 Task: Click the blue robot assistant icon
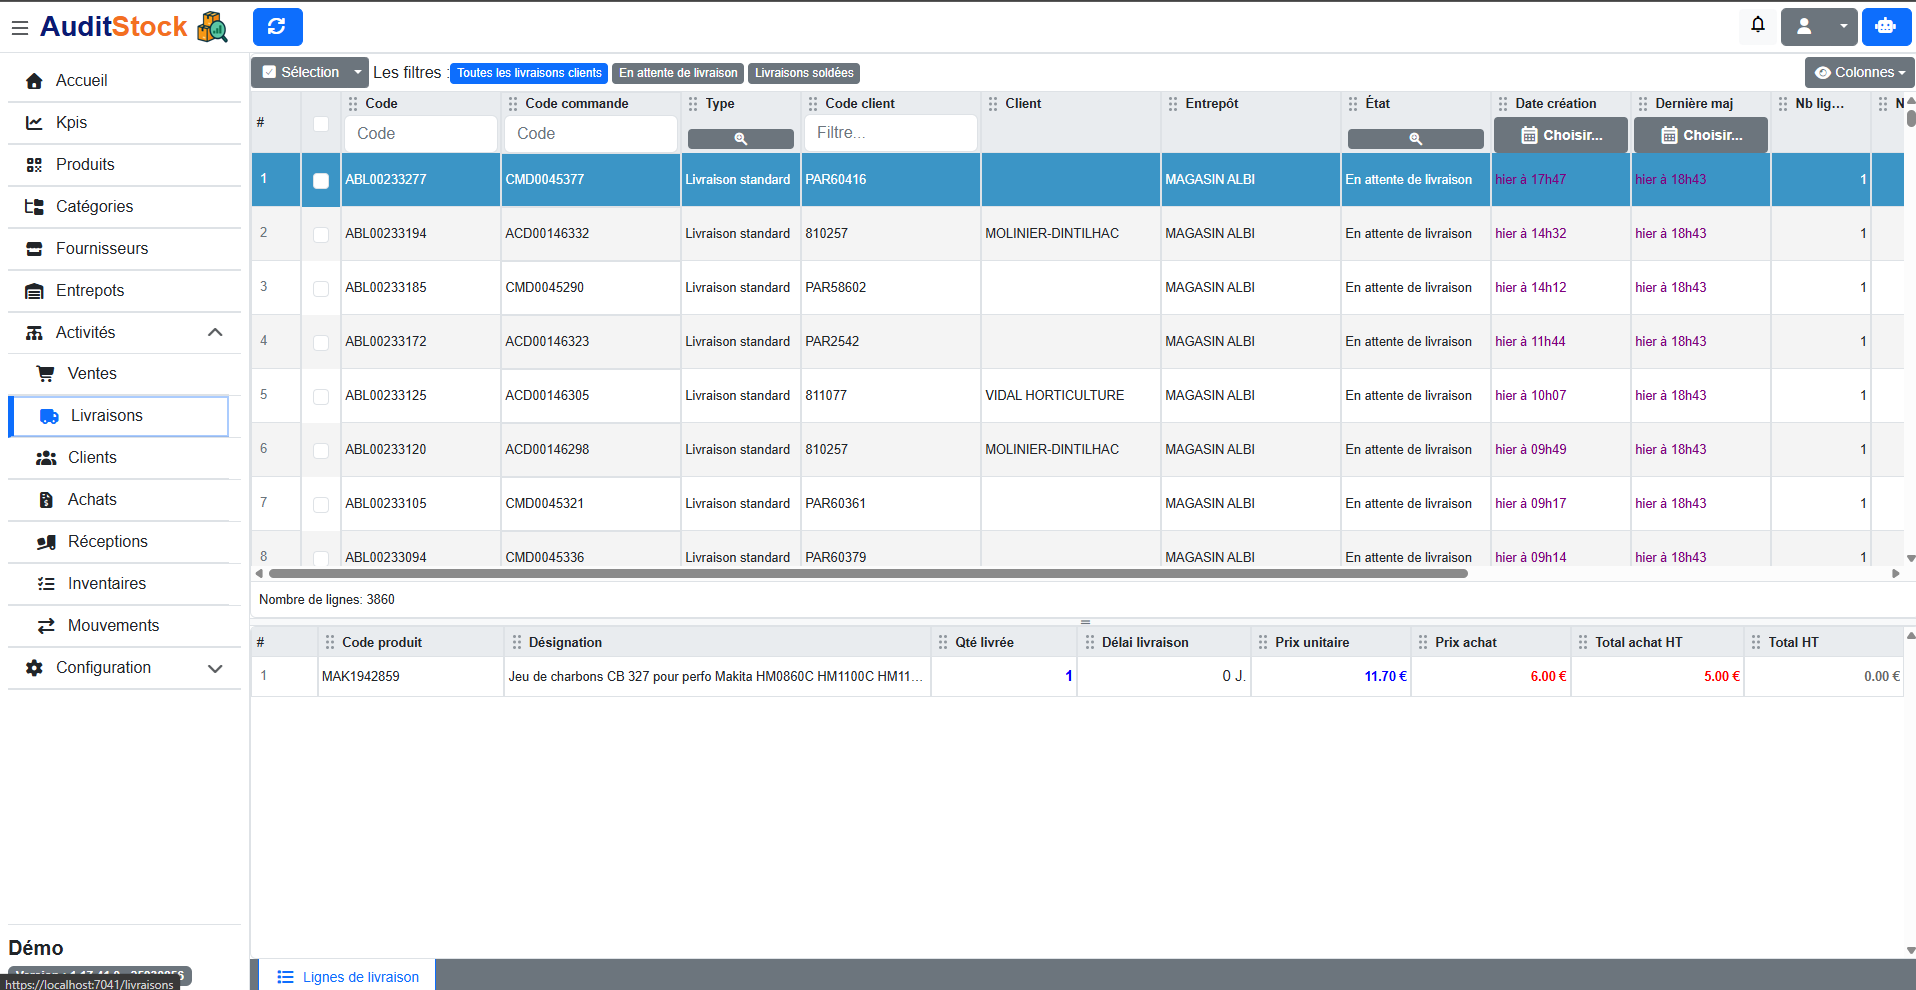coord(1885,27)
